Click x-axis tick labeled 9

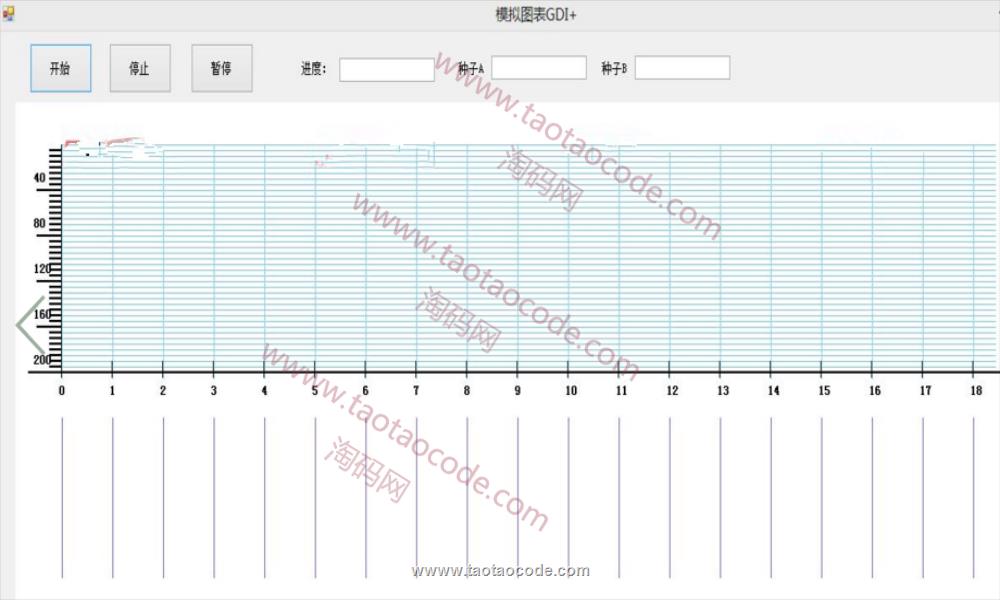[x=517, y=391]
